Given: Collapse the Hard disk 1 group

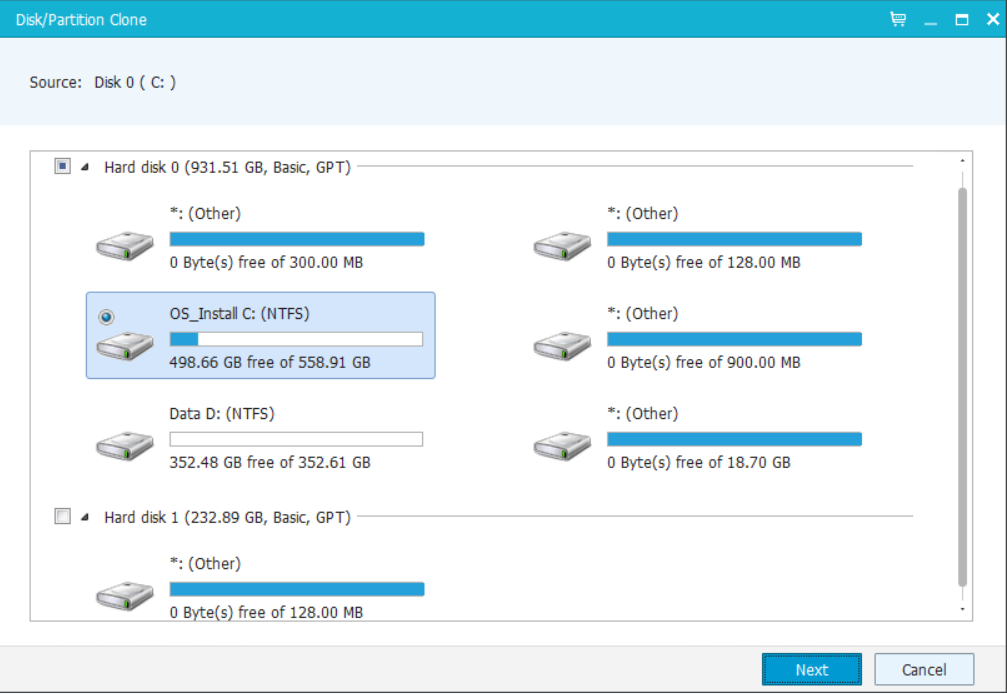Looking at the screenshot, I should (x=85, y=517).
